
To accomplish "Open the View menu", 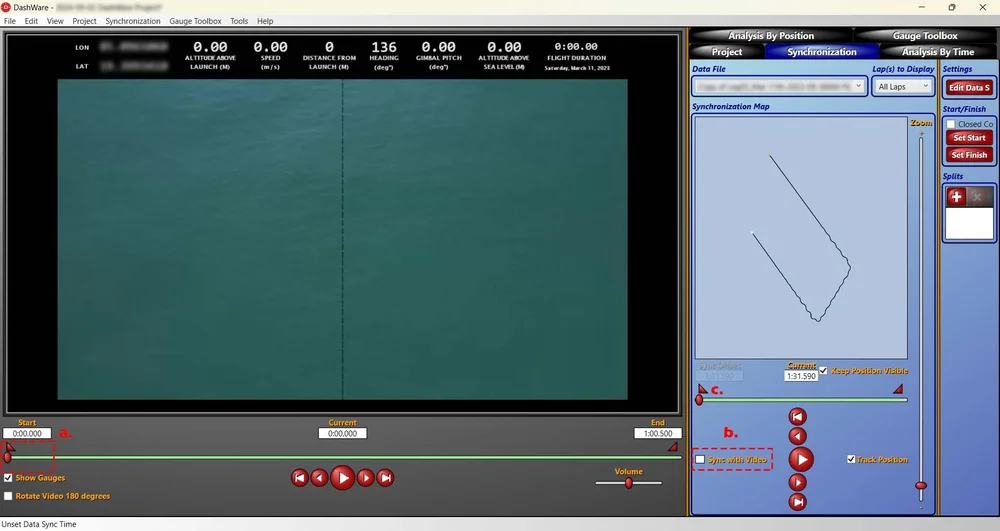I will coord(55,21).
